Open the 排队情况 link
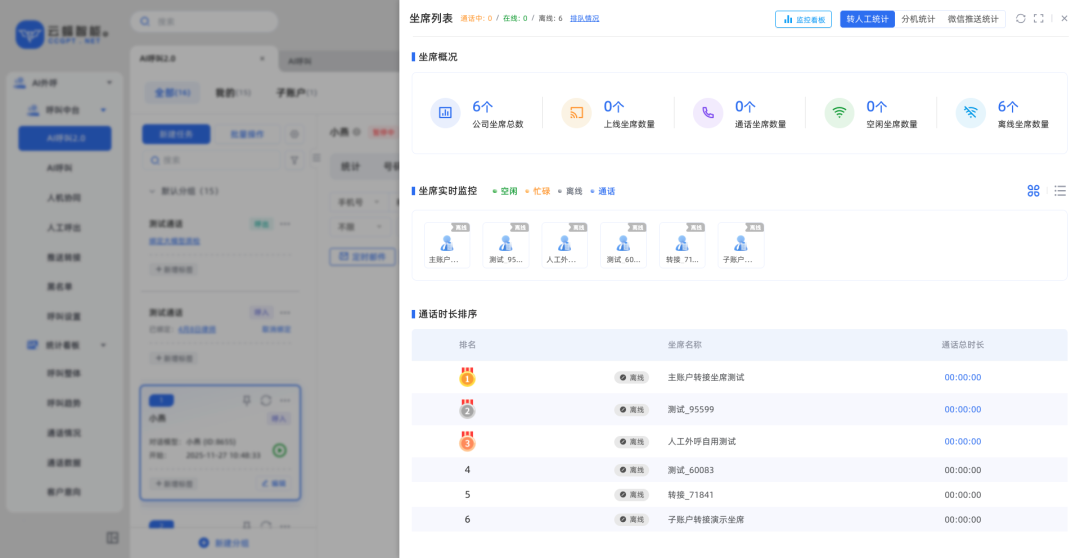 585,19
